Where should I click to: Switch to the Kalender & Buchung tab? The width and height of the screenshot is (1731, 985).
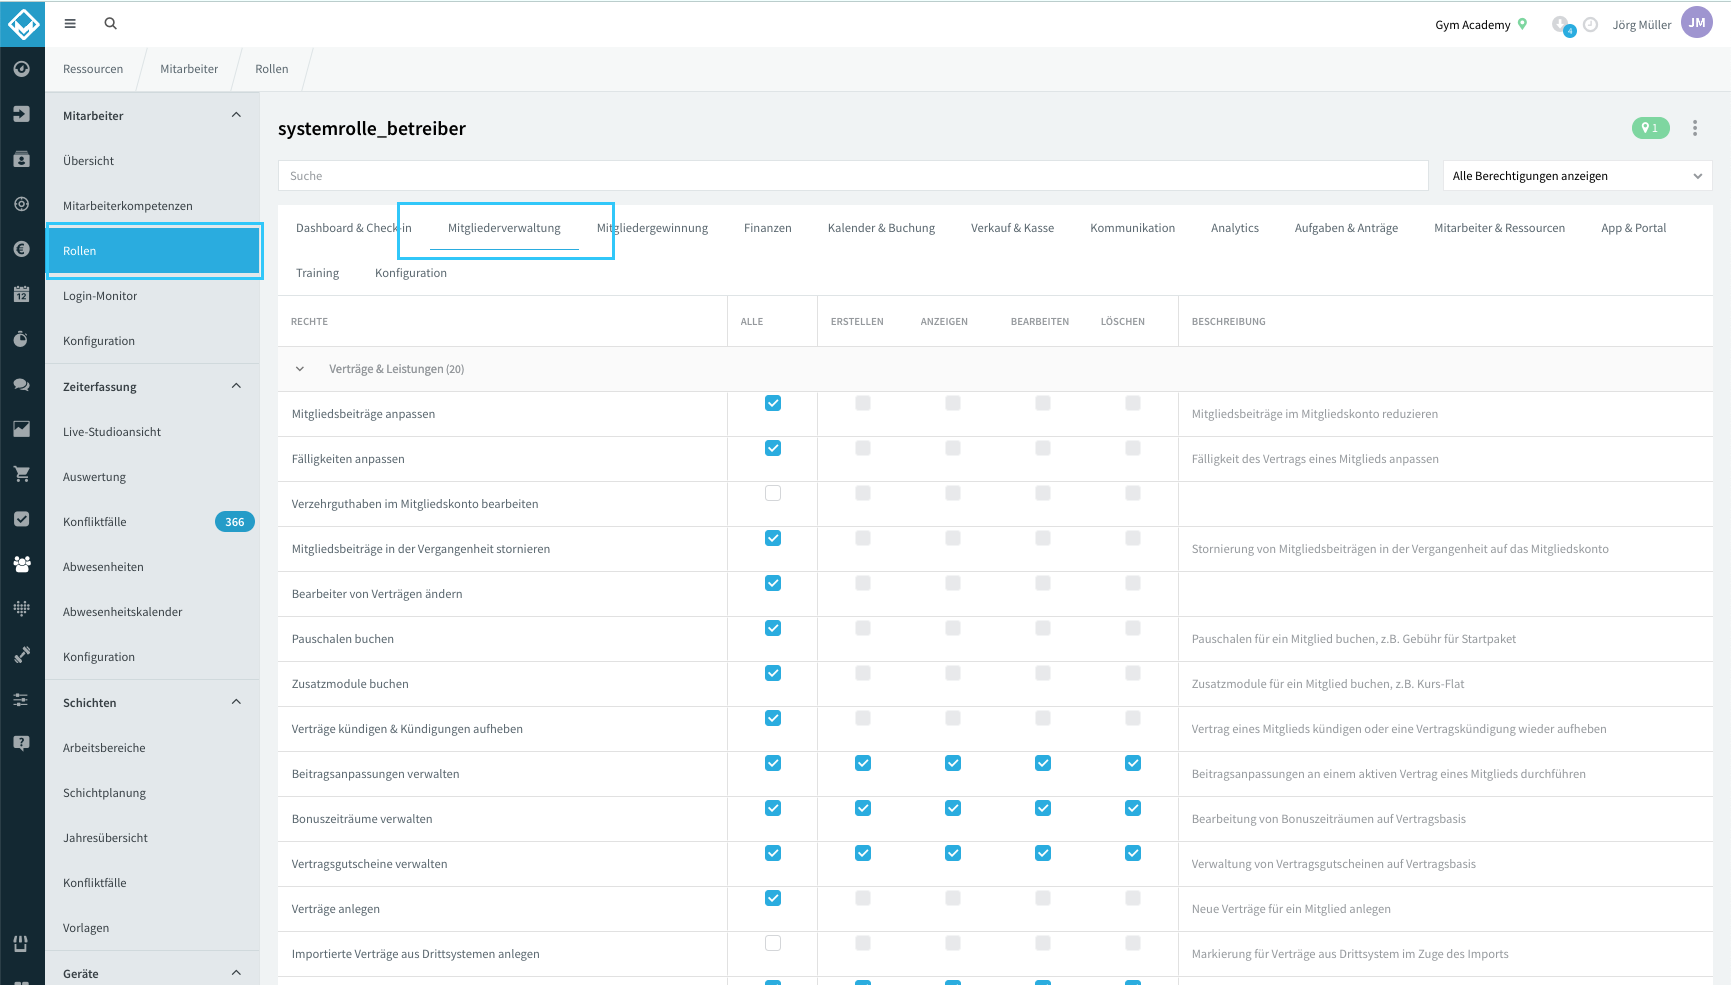[x=881, y=228]
